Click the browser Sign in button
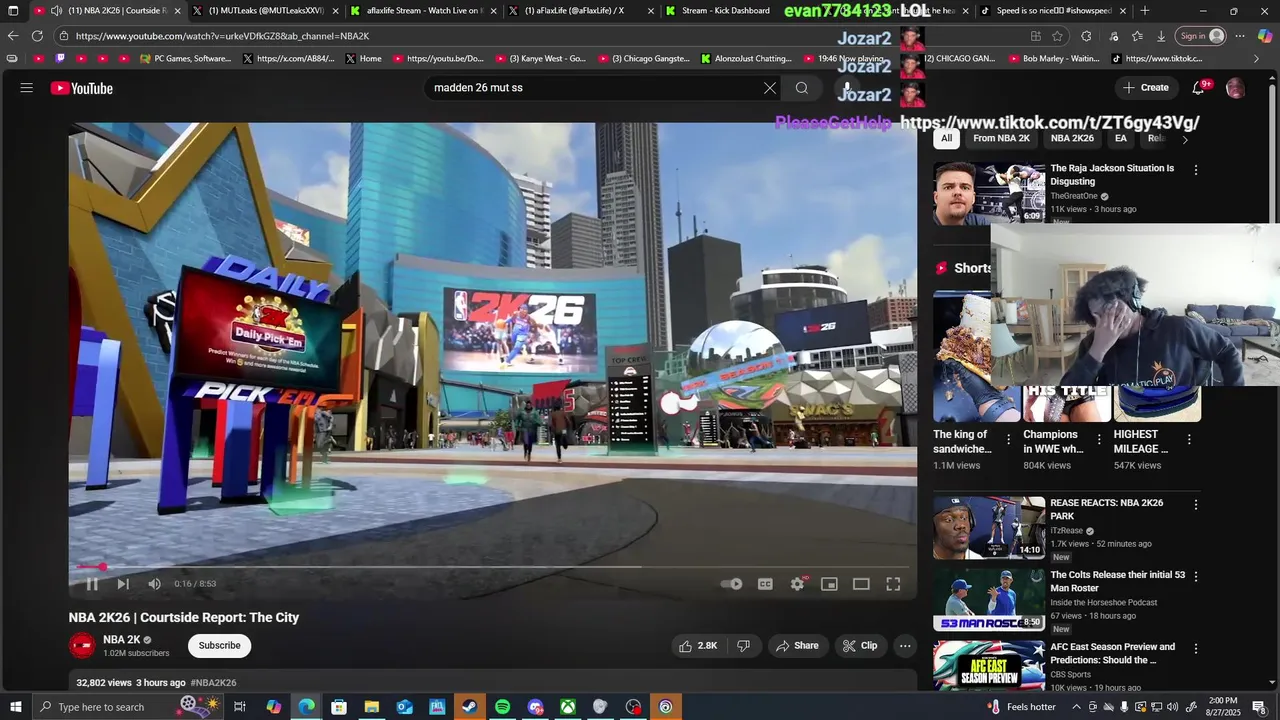 1202,36
